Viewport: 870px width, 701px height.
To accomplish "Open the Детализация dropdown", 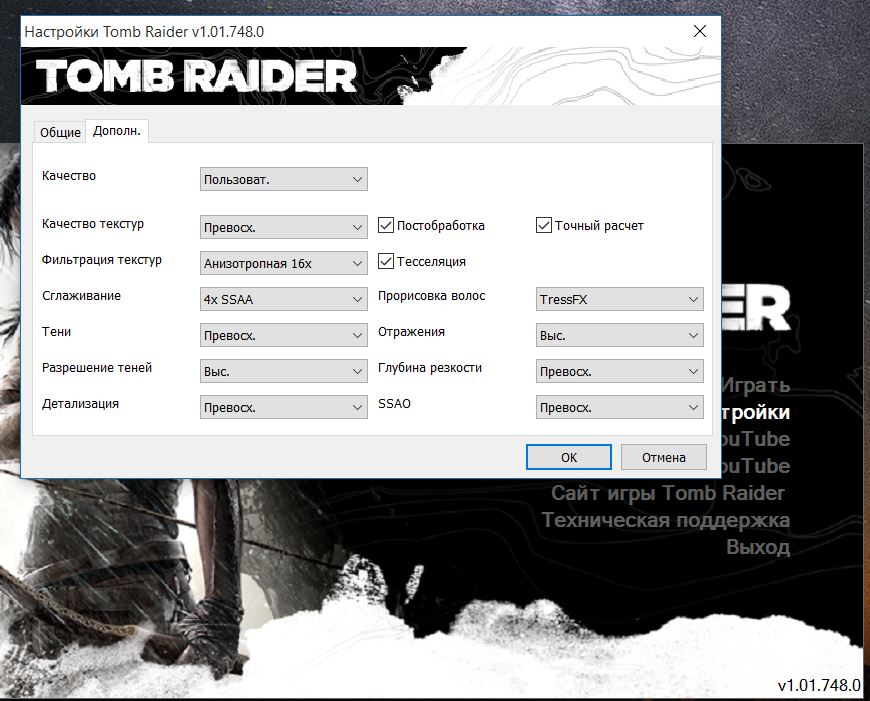I will 284,407.
